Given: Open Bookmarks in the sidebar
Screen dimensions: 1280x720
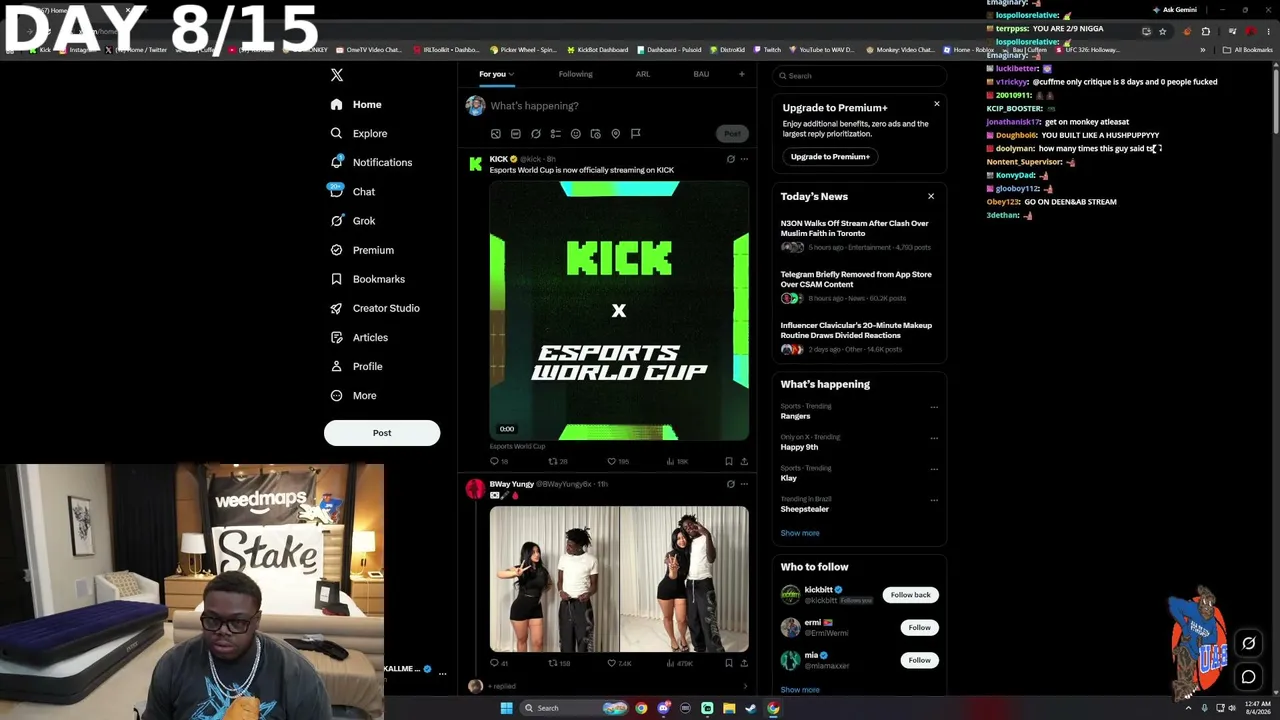Looking at the screenshot, I should pyautogui.click(x=367, y=279).
